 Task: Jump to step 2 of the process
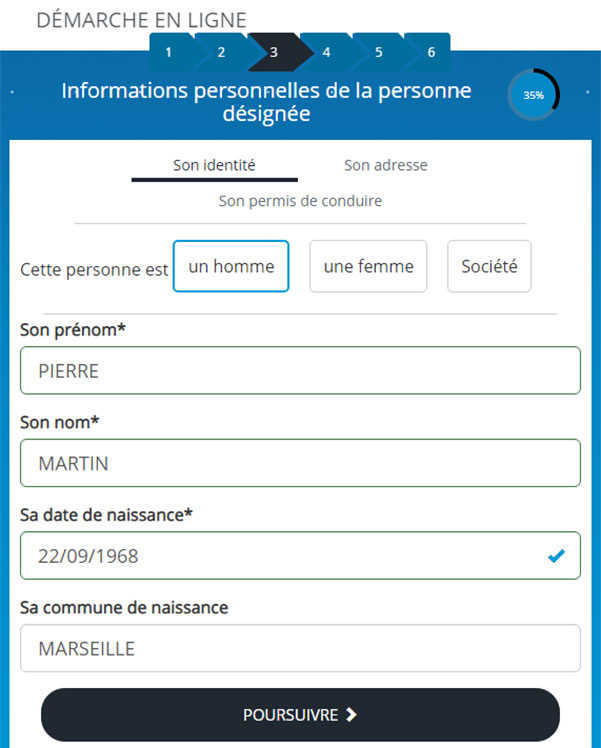221,52
